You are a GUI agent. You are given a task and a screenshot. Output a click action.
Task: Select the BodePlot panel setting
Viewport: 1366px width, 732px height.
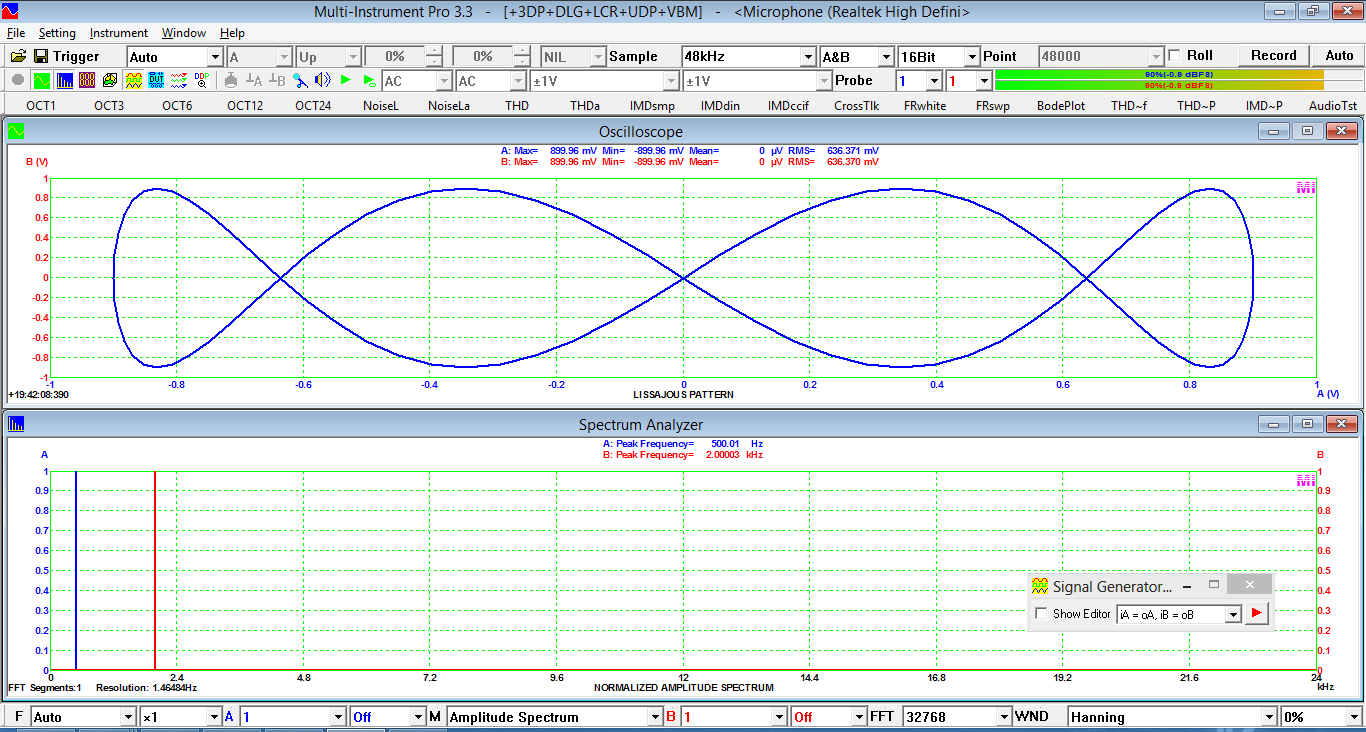point(1061,105)
